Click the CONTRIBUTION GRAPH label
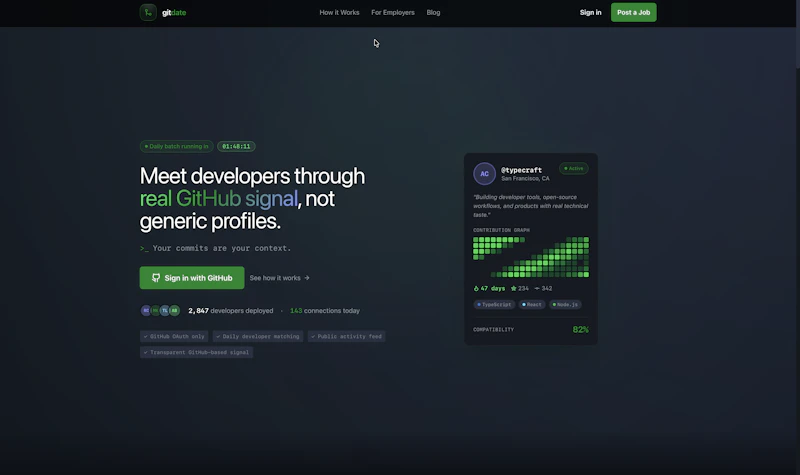 [501, 230]
